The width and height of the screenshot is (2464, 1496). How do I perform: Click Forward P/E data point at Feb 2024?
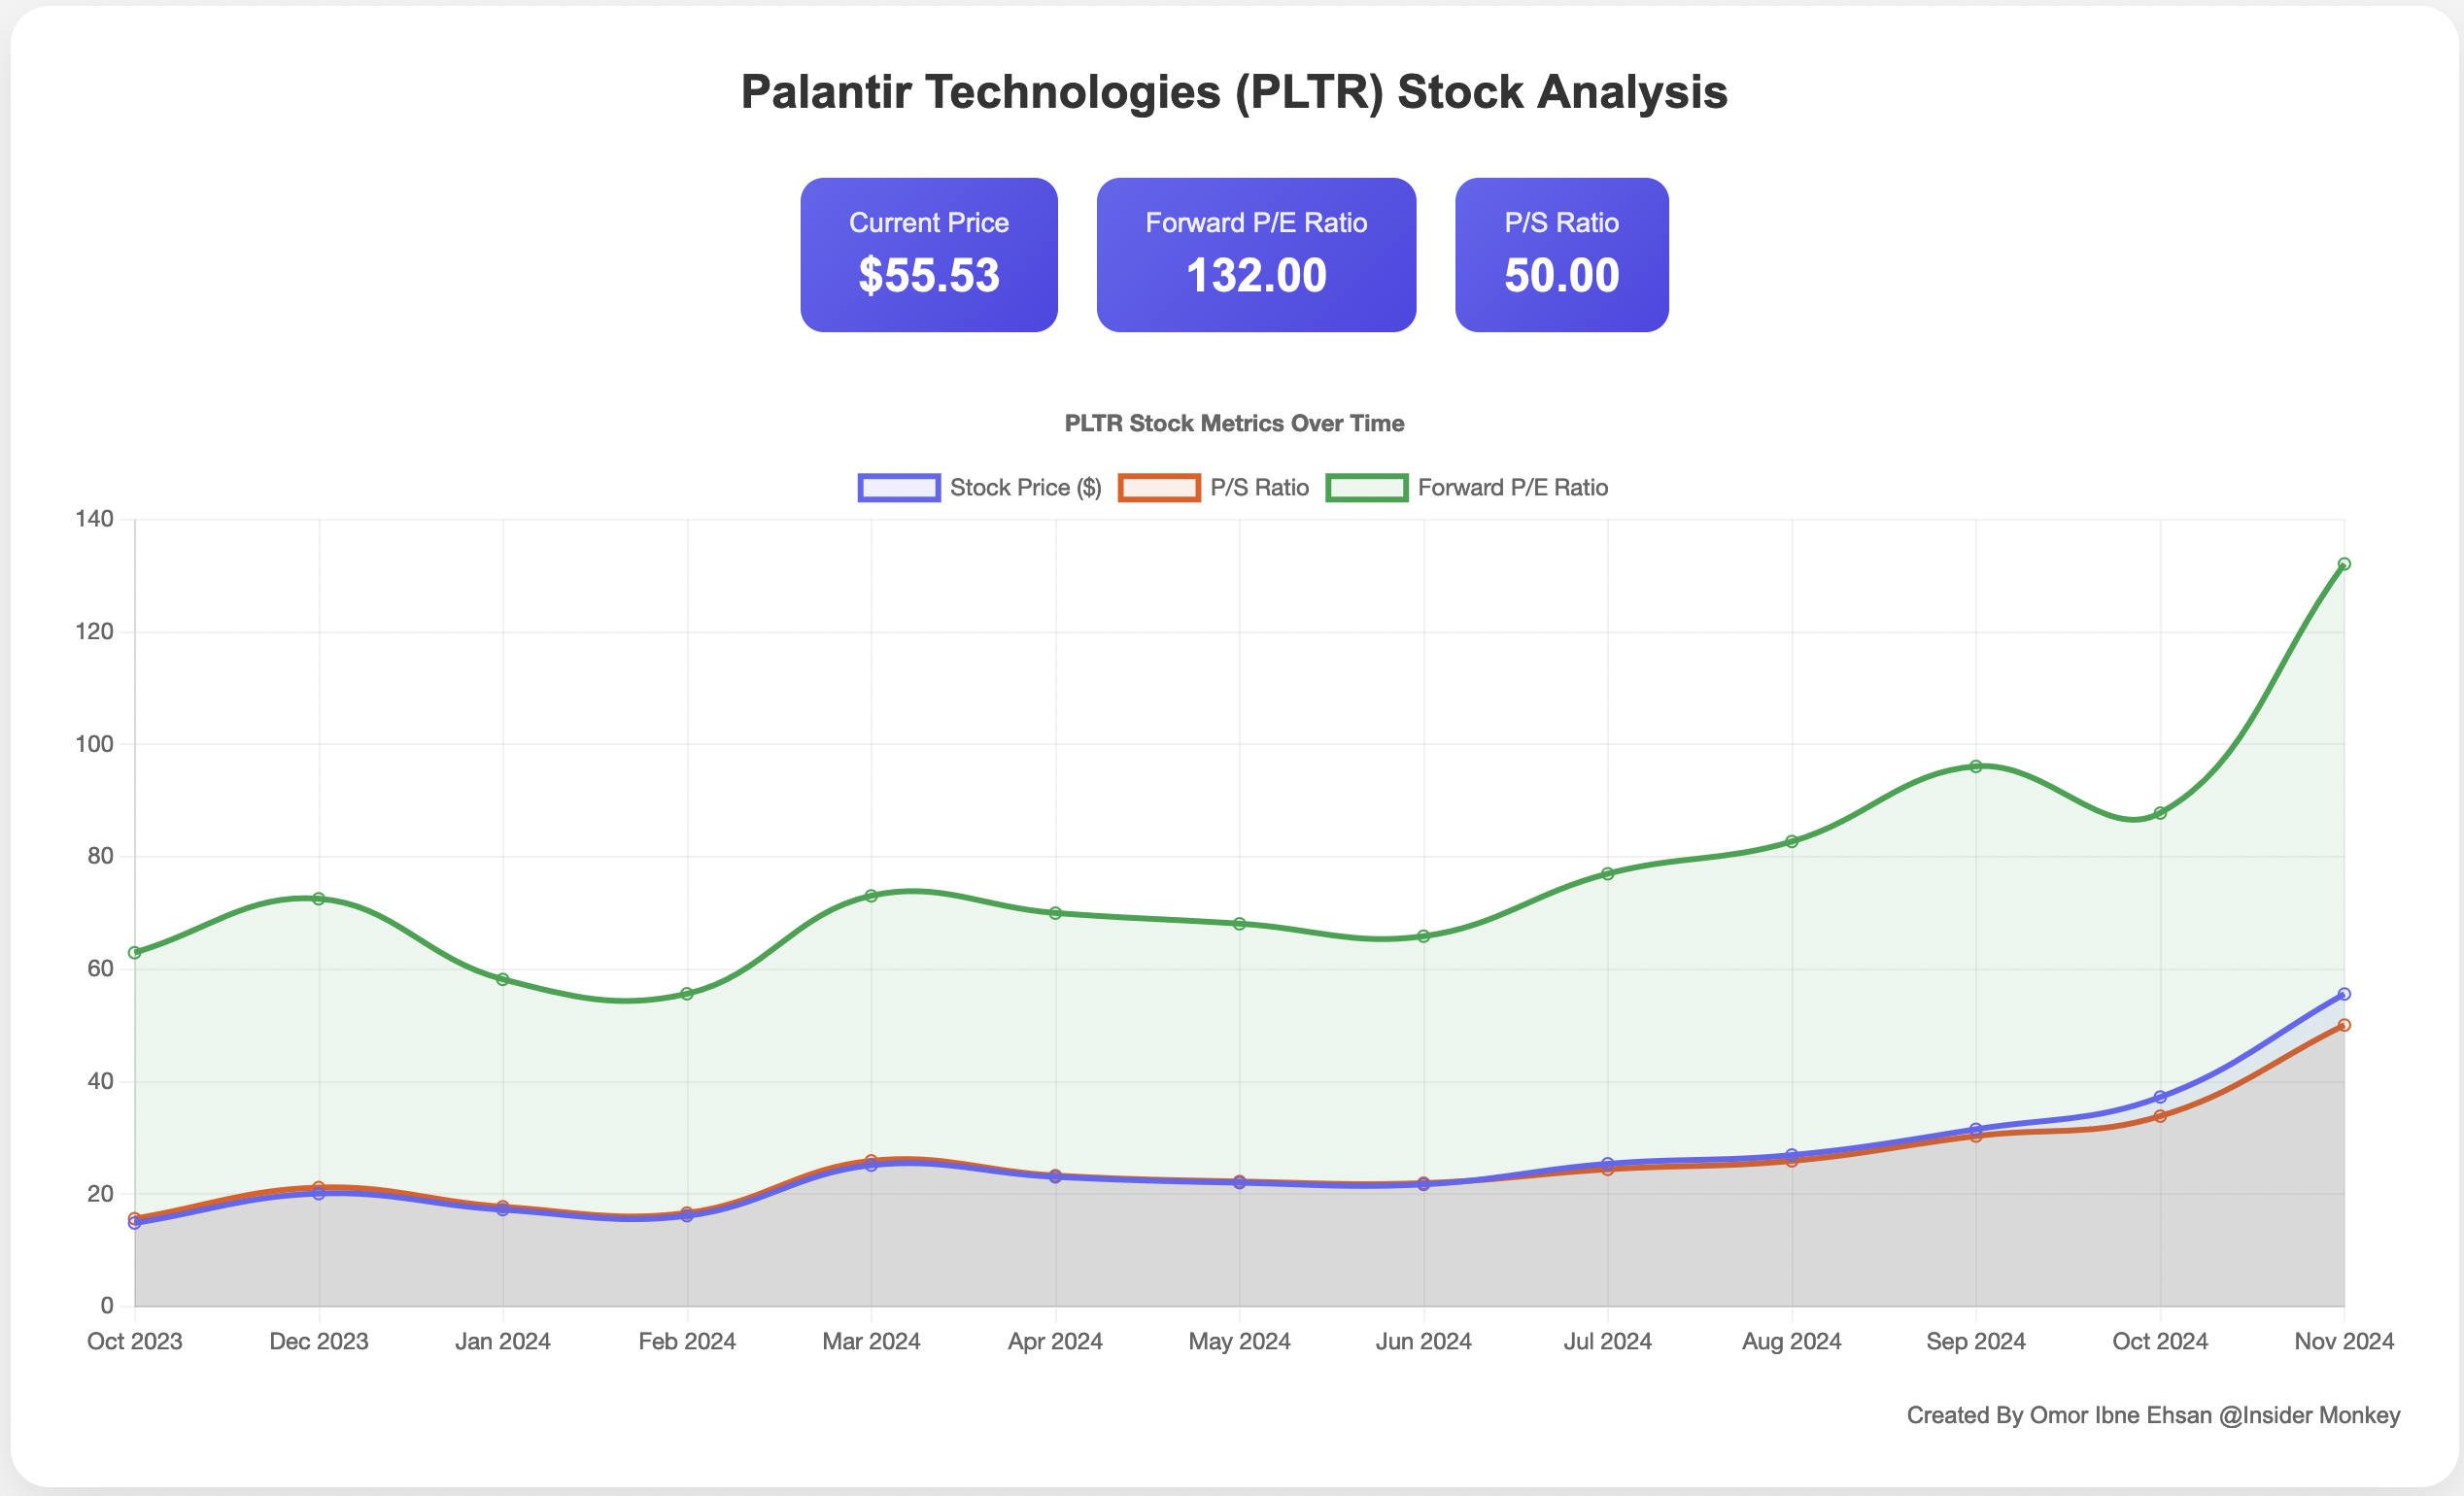[x=687, y=993]
